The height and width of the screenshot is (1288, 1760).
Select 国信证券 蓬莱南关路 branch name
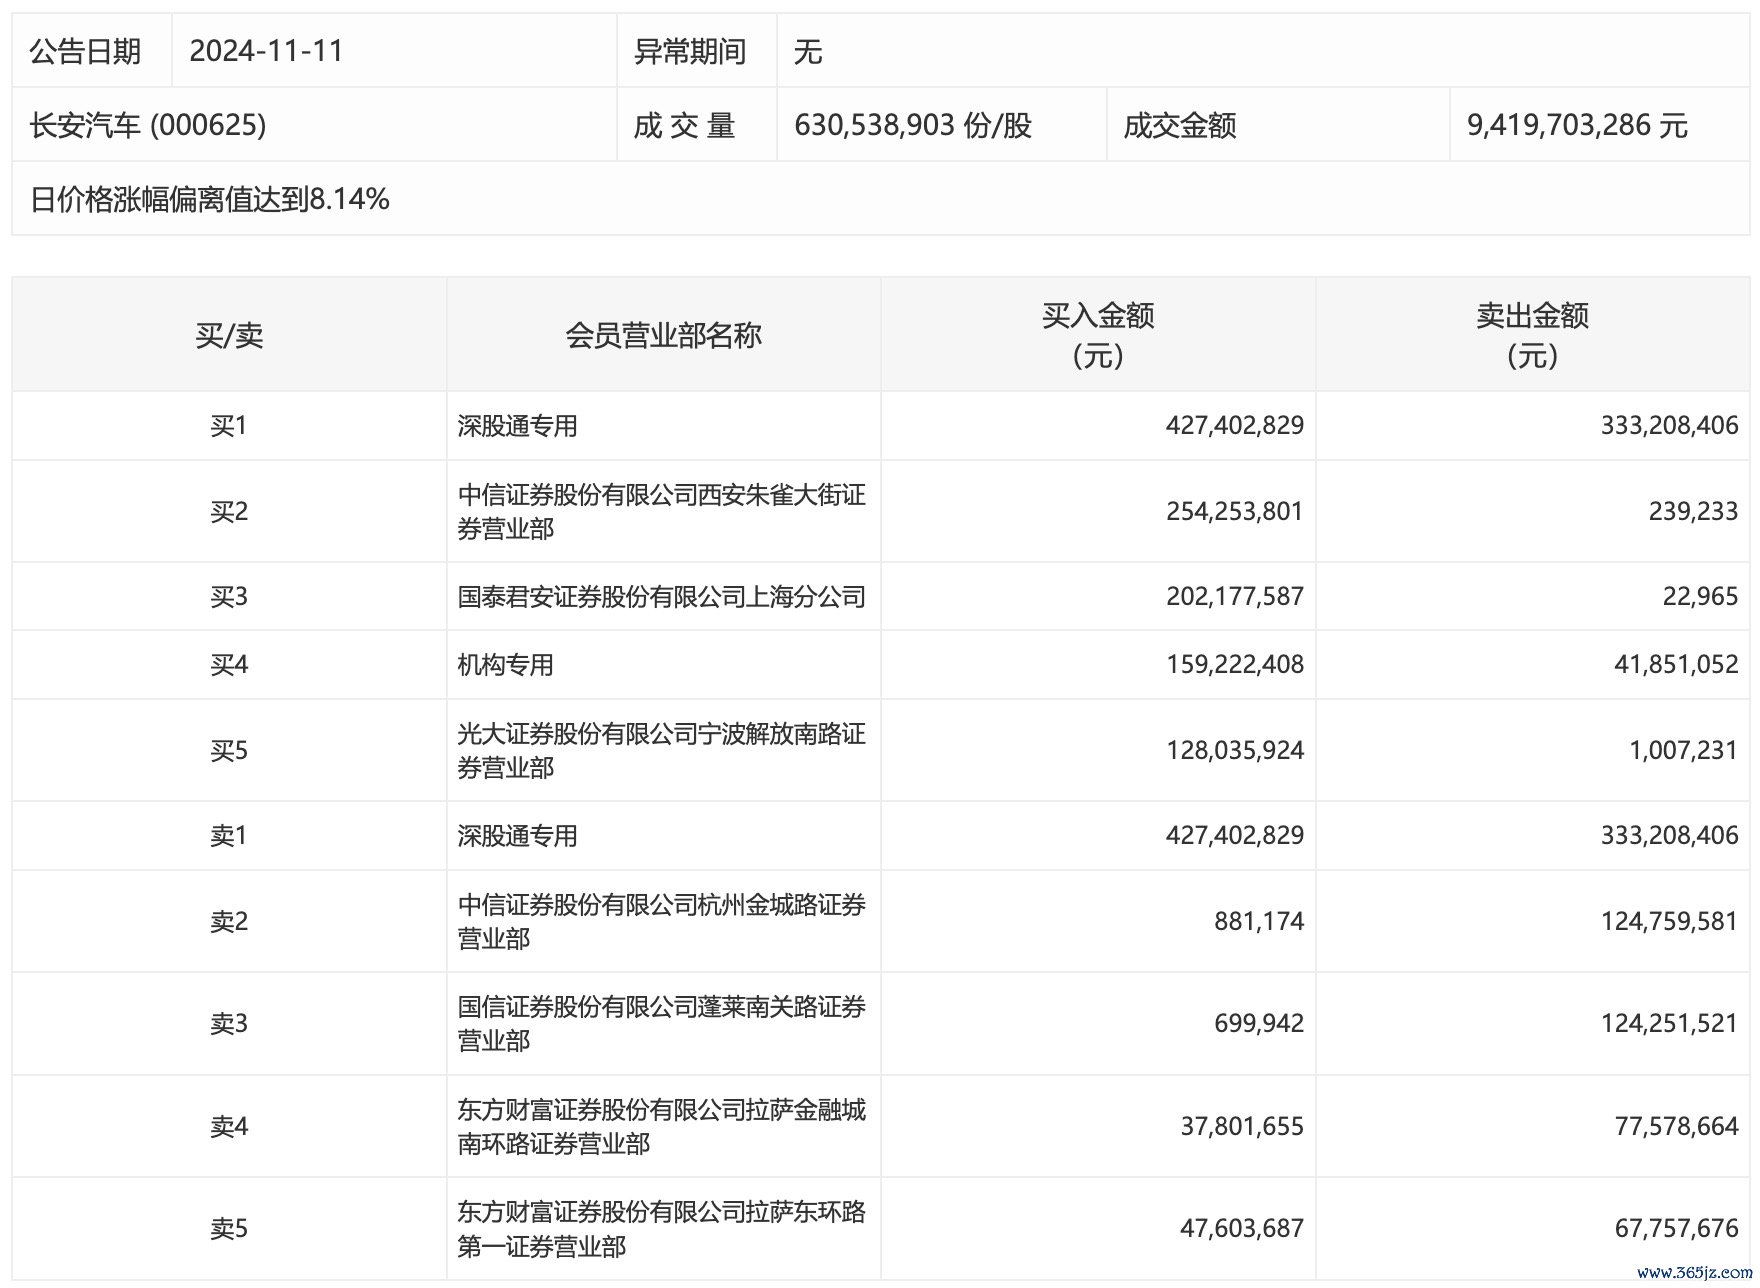661,1023
